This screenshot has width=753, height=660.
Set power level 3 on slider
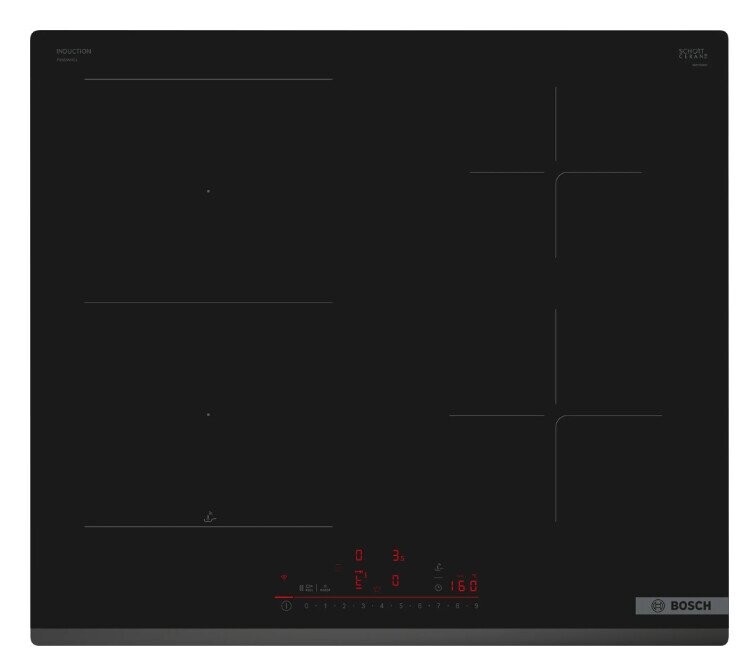coord(363,606)
